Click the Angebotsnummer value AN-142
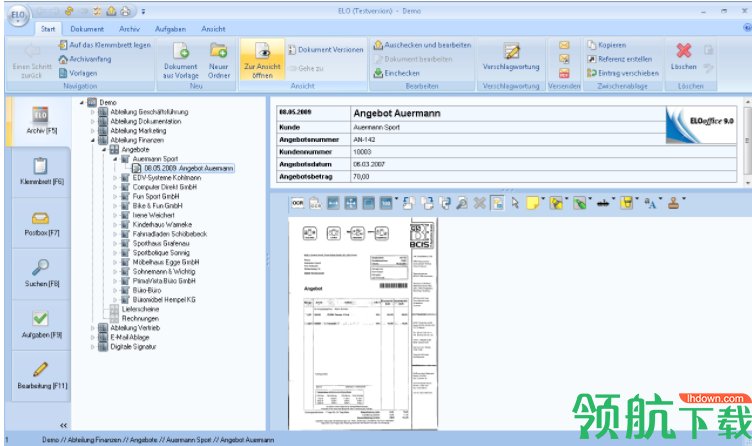Image resolution: width=752 pixels, height=446 pixels. [364, 140]
